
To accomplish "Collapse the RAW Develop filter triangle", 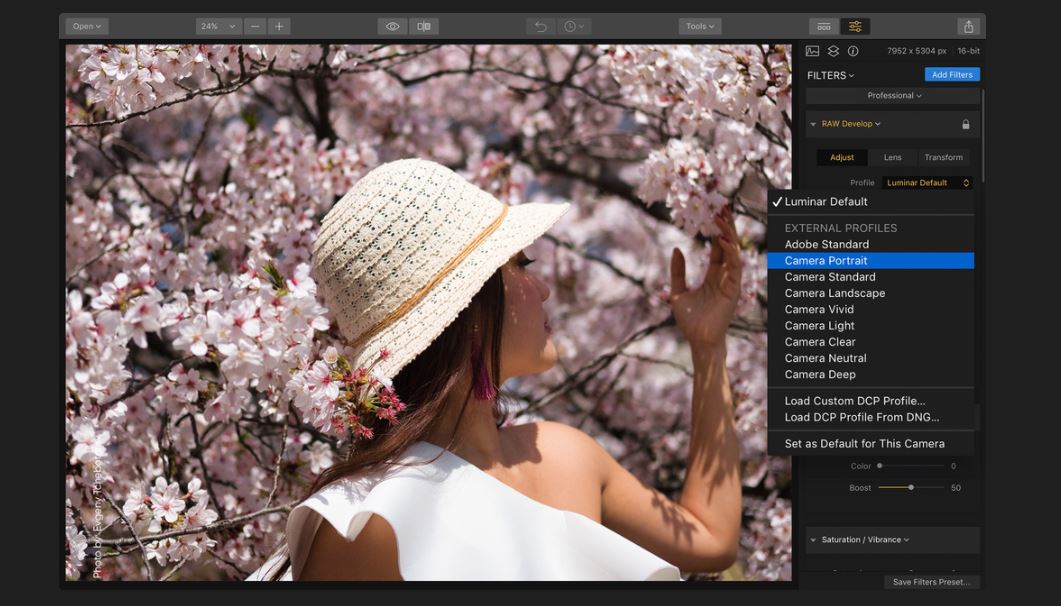I will 813,124.
